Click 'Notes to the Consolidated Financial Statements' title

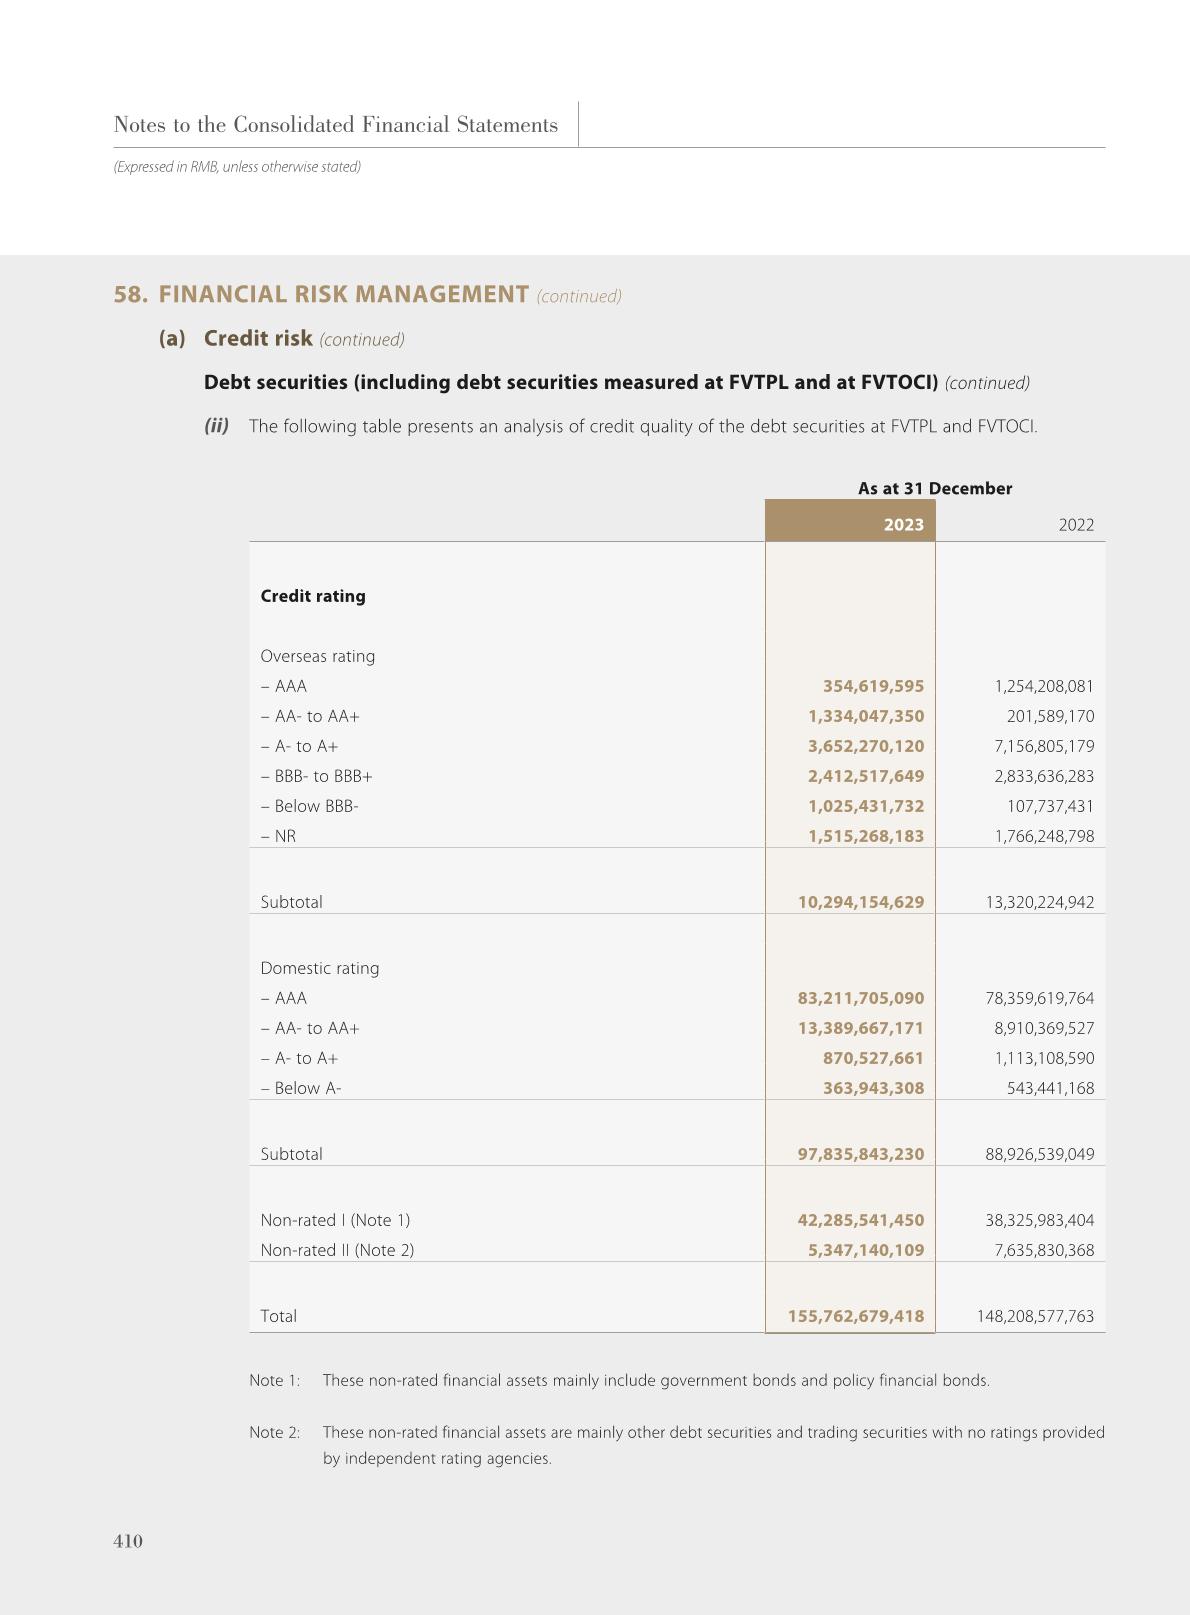pyautogui.click(x=336, y=125)
